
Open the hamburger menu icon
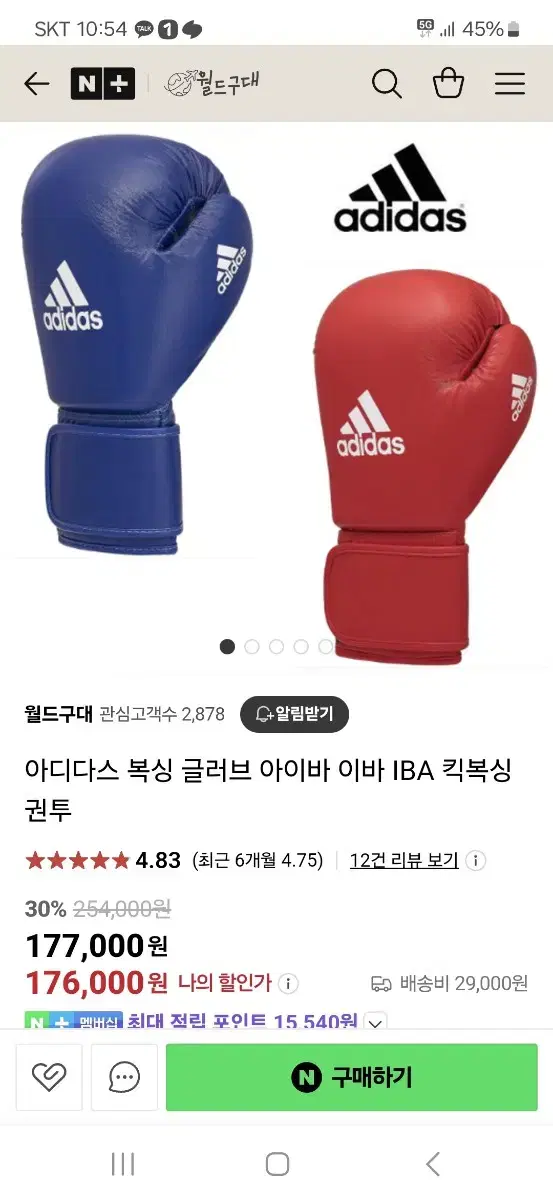pos(510,84)
